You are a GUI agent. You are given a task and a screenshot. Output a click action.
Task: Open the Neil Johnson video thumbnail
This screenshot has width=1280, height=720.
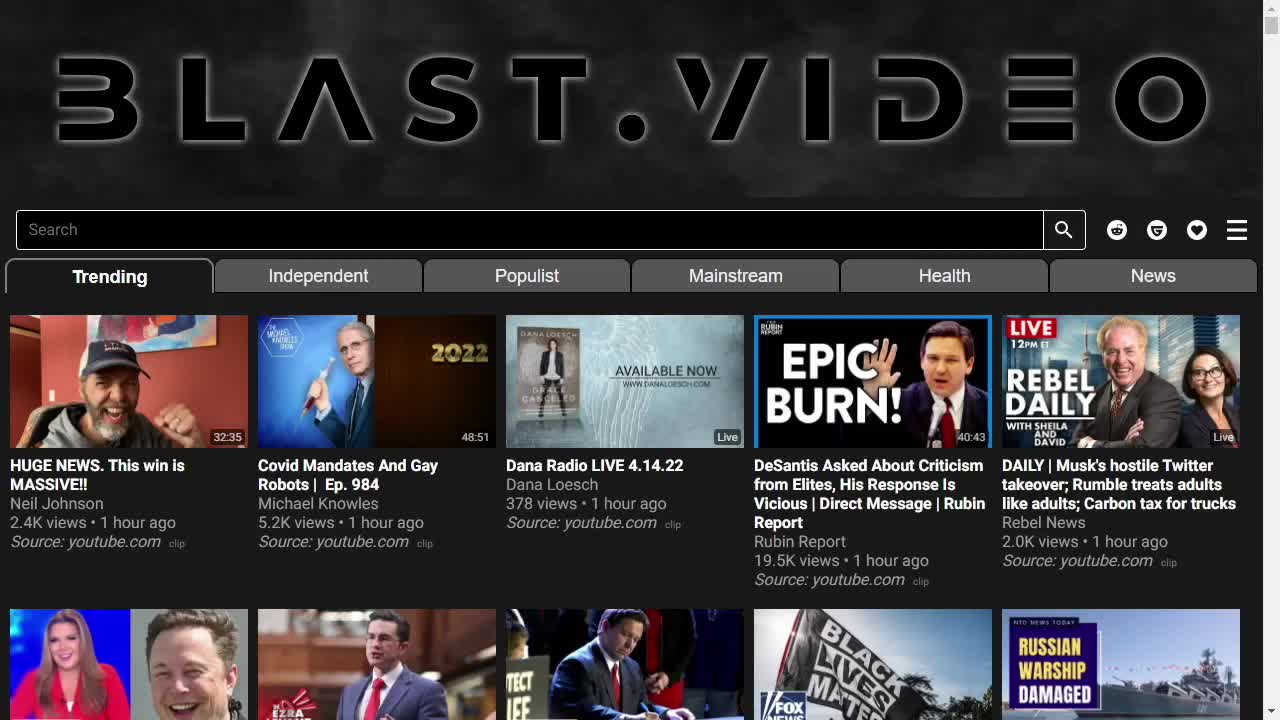pyautogui.click(x=129, y=382)
